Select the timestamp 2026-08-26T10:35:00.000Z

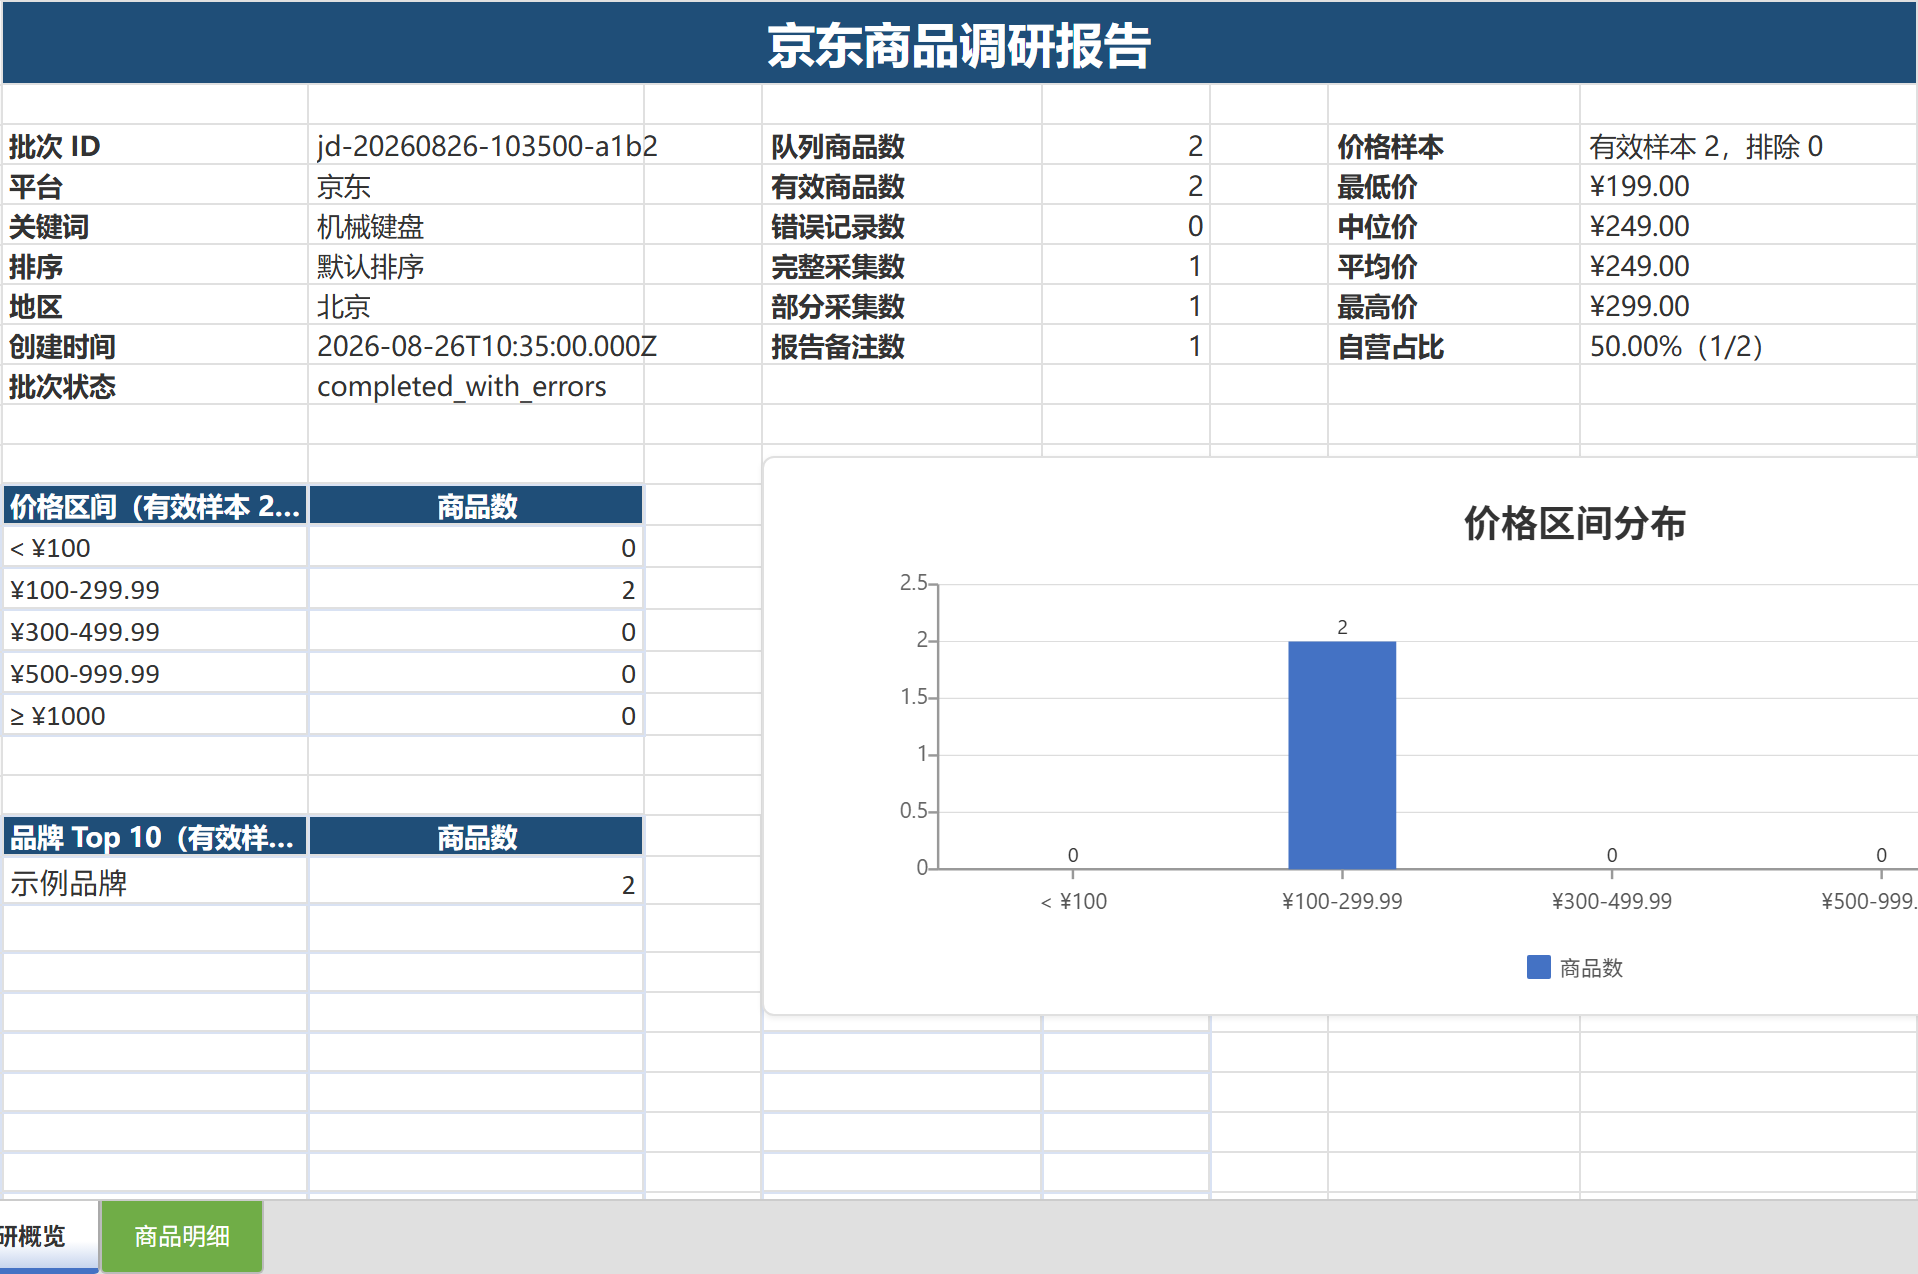point(476,346)
